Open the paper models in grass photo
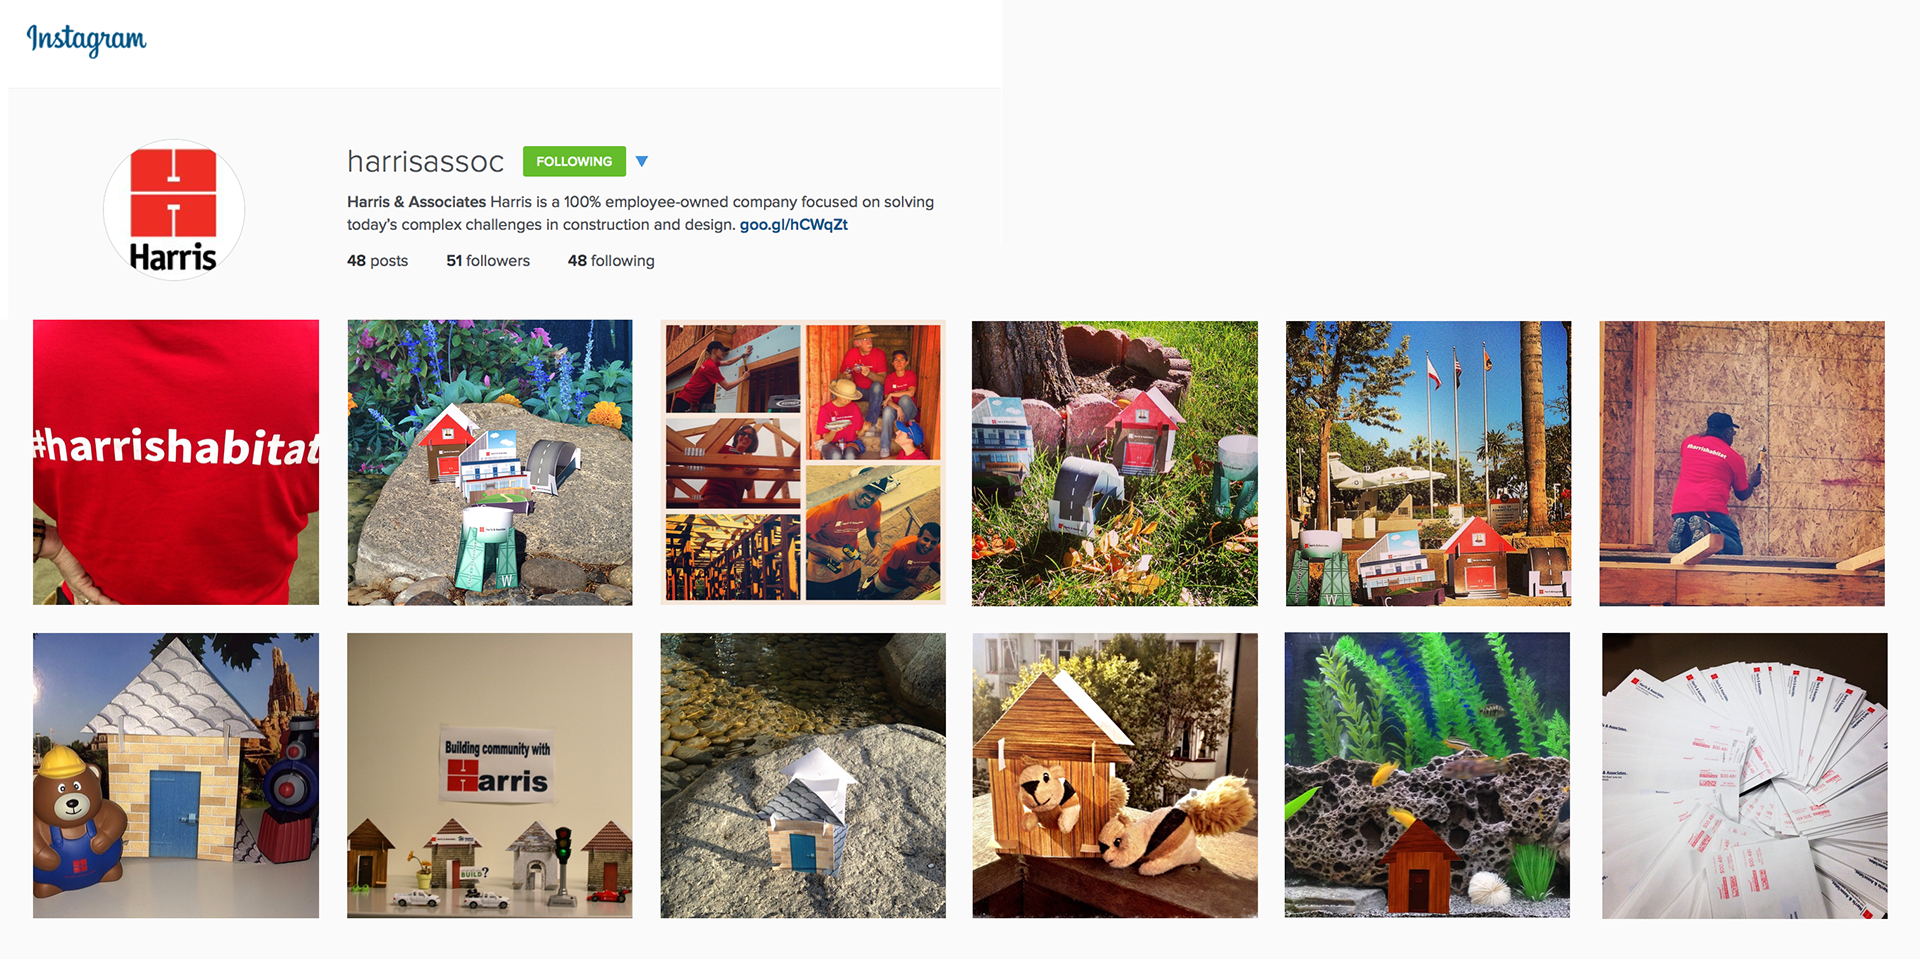Screen dimensions: 1920x959 point(1115,463)
